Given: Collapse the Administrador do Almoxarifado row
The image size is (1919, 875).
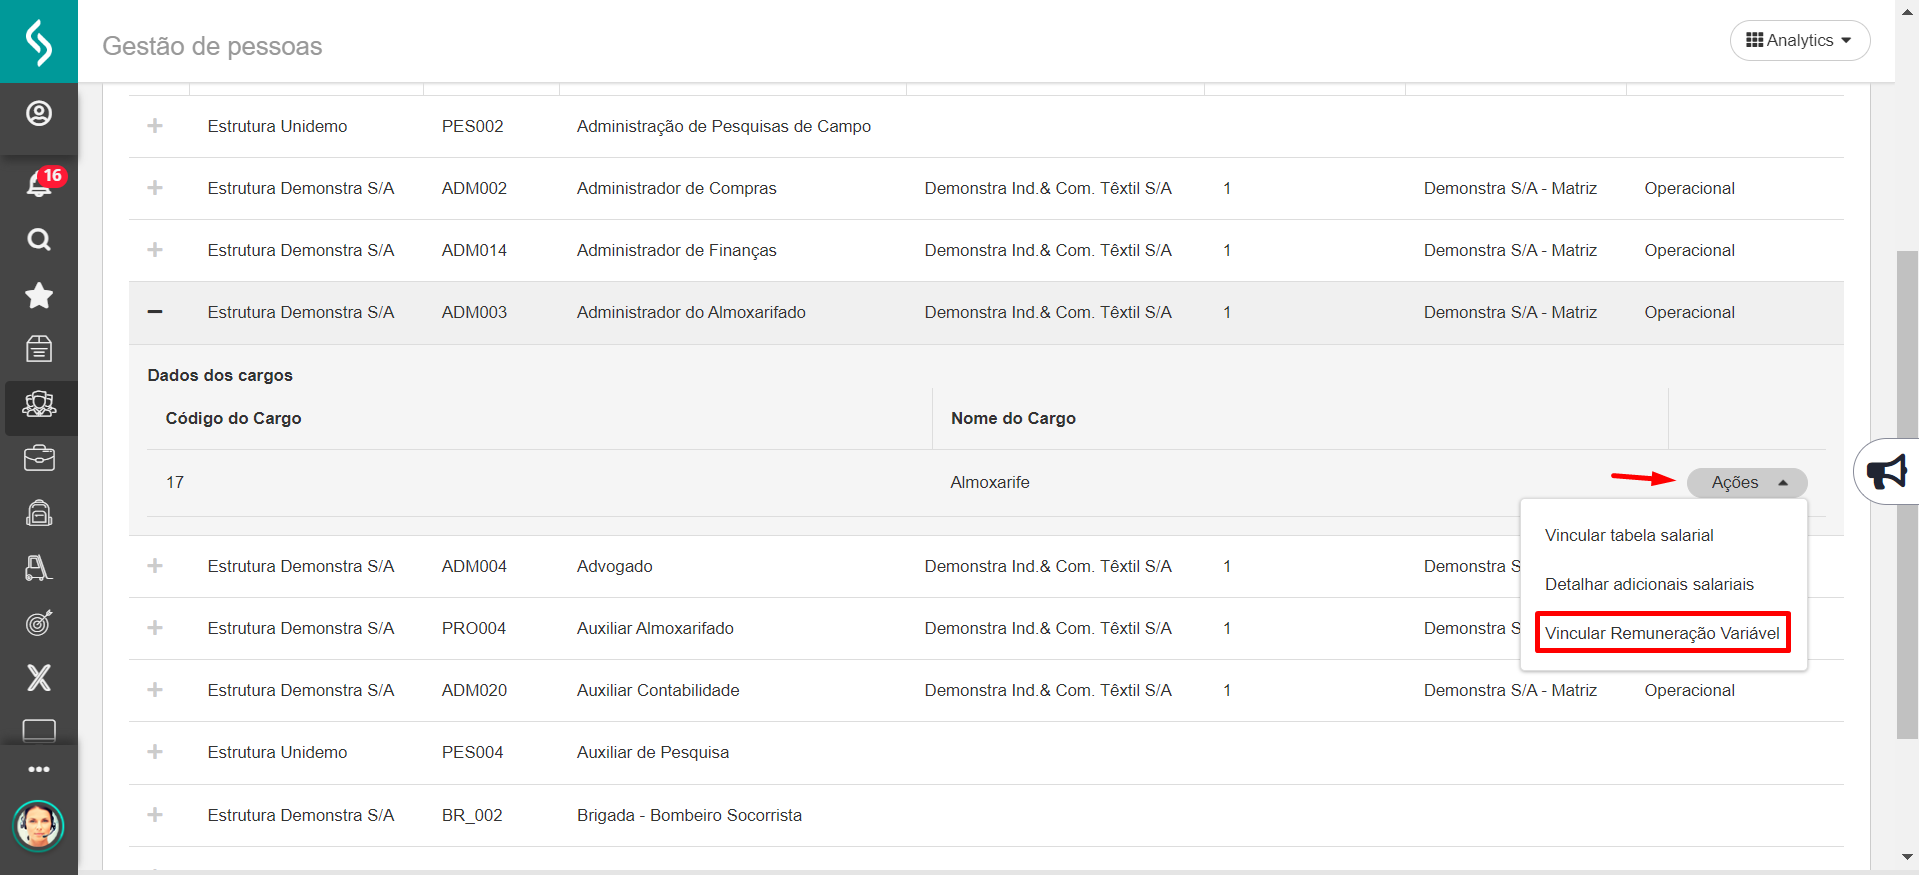Looking at the screenshot, I should [x=155, y=312].
